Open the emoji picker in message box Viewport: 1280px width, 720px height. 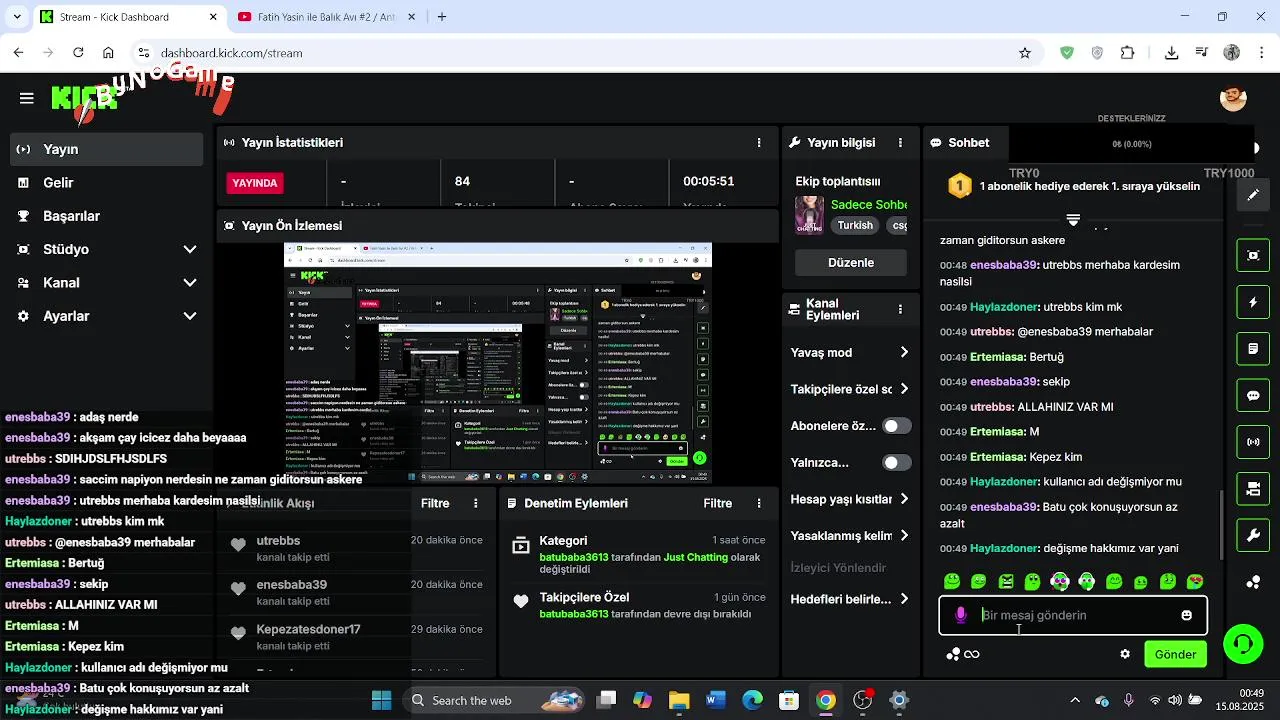click(1187, 615)
